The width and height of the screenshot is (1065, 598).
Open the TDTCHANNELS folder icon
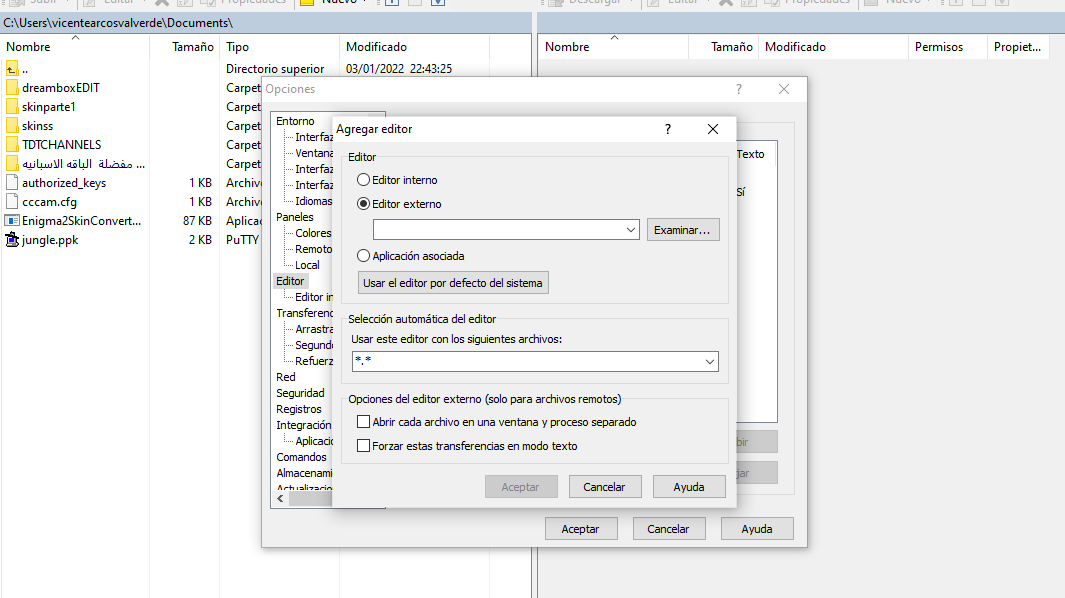(12, 145)
